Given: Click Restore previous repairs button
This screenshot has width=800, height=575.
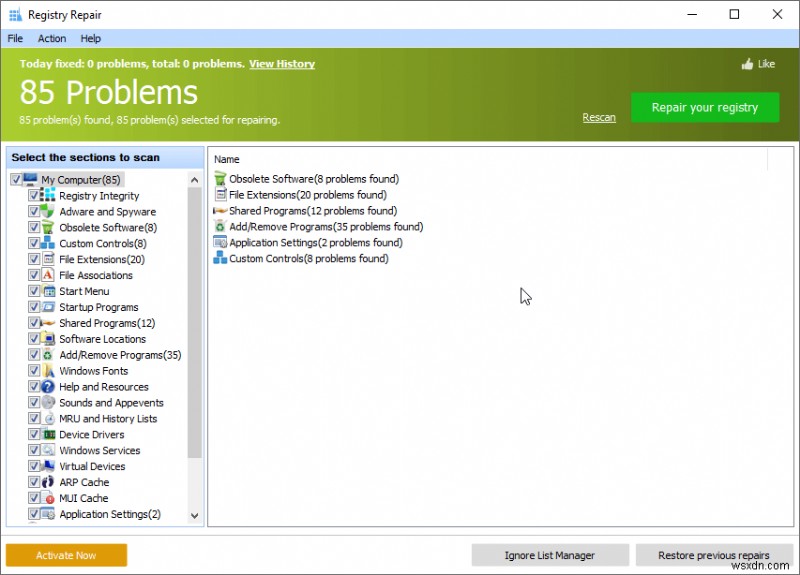Looking at the screenshot, I should pyautogui.click(x=714, y=555).
